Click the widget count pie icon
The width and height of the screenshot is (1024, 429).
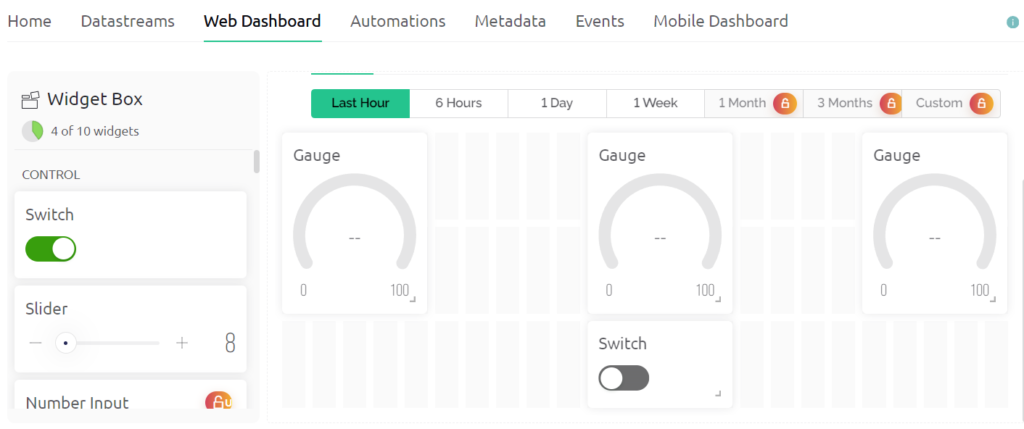point(32,130)
